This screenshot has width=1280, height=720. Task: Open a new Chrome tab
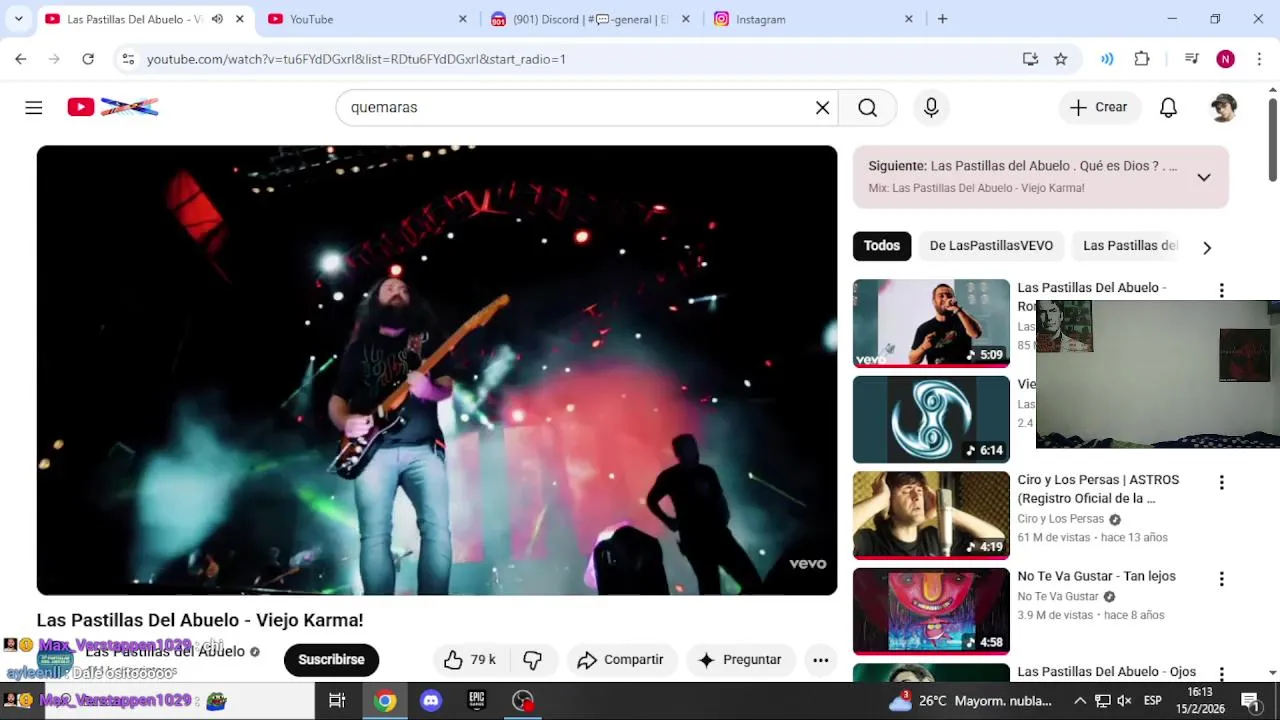942,19
